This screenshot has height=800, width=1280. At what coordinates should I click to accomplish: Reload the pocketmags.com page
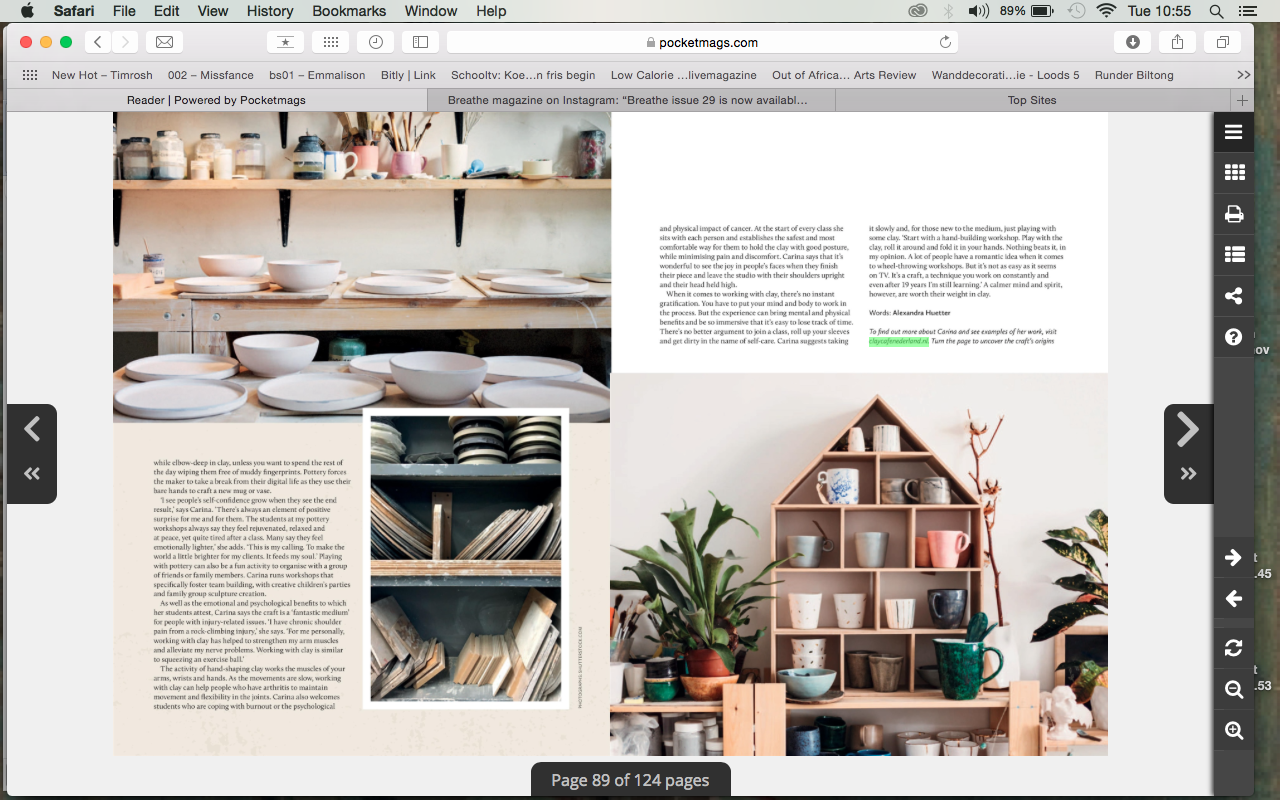click(x=945, y=42)
